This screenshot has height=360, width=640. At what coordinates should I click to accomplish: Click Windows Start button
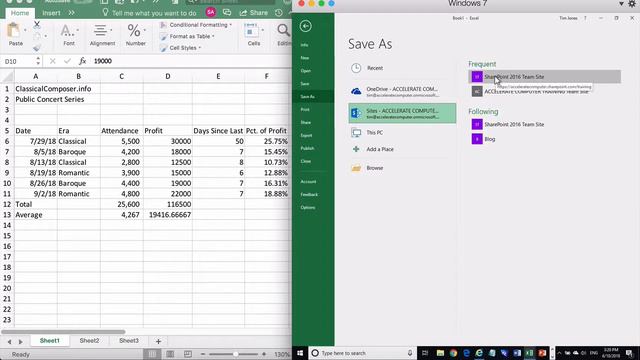click(300, 353)
